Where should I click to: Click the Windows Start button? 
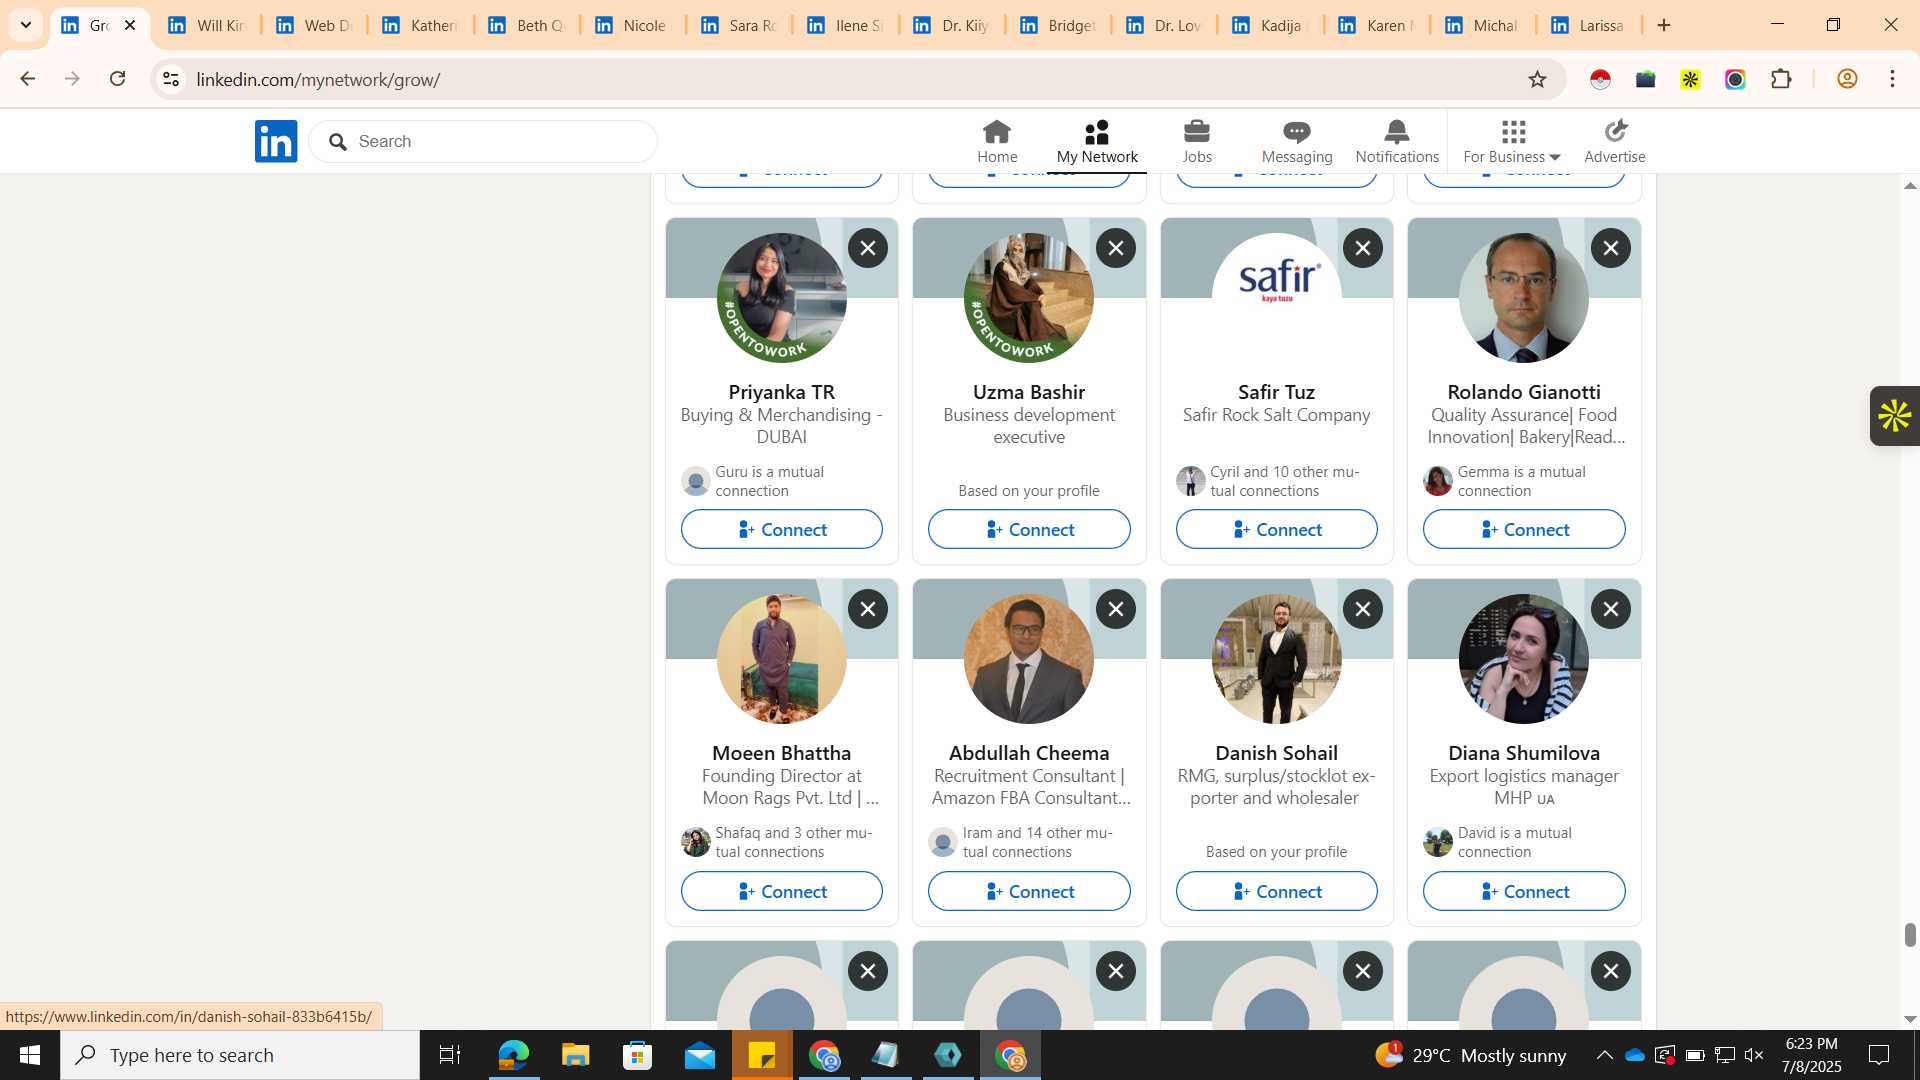pos(29,1055)
